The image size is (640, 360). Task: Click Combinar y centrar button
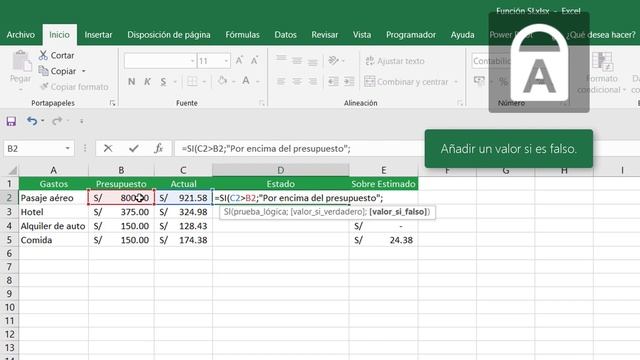click(407, 82)
